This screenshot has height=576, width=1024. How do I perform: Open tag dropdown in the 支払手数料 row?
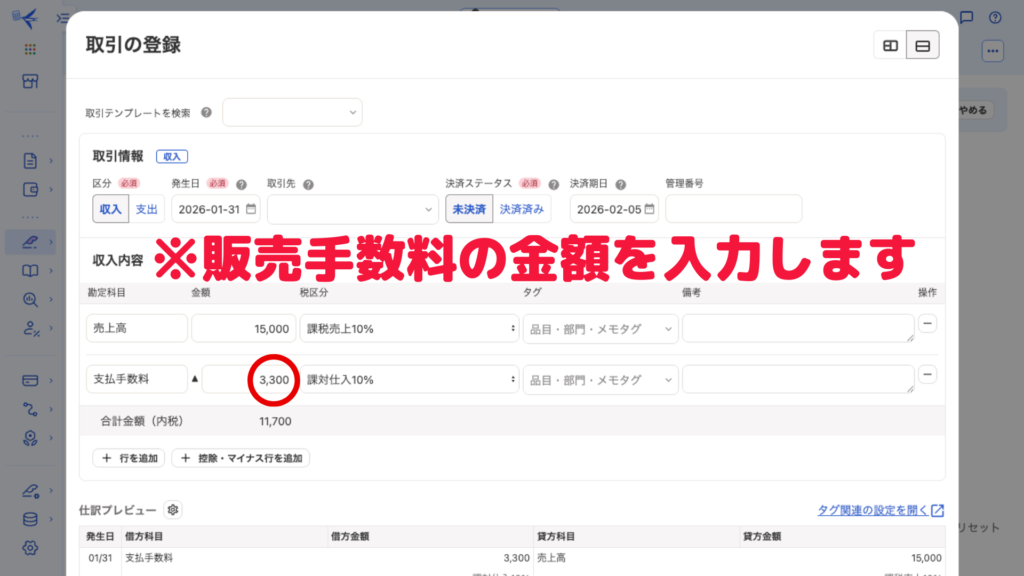coord(600,380)
